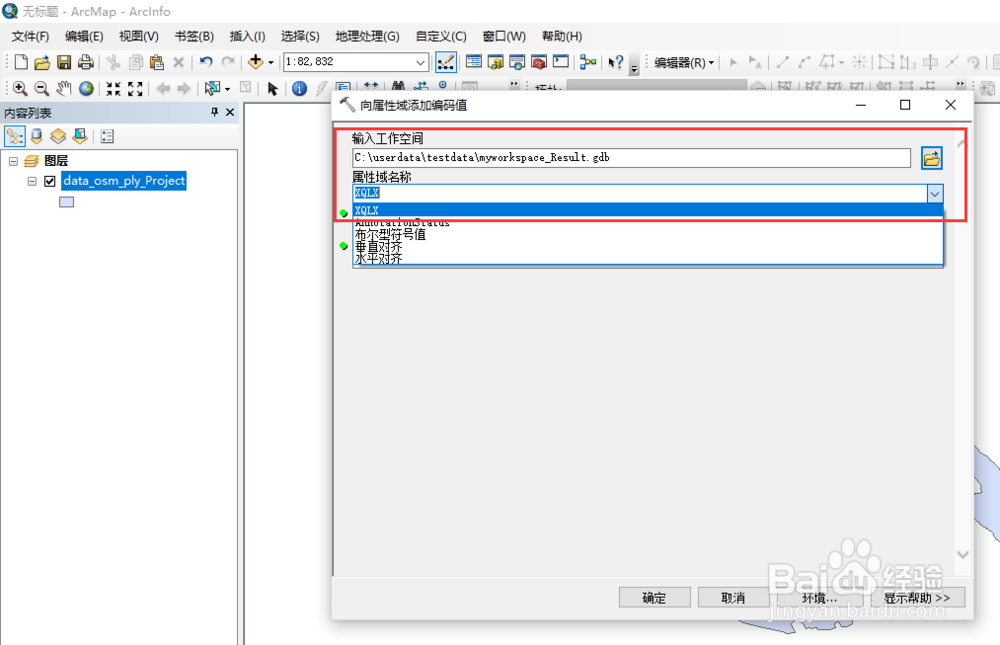
Task: Open the Search window icon
Action: click(517, 62)
